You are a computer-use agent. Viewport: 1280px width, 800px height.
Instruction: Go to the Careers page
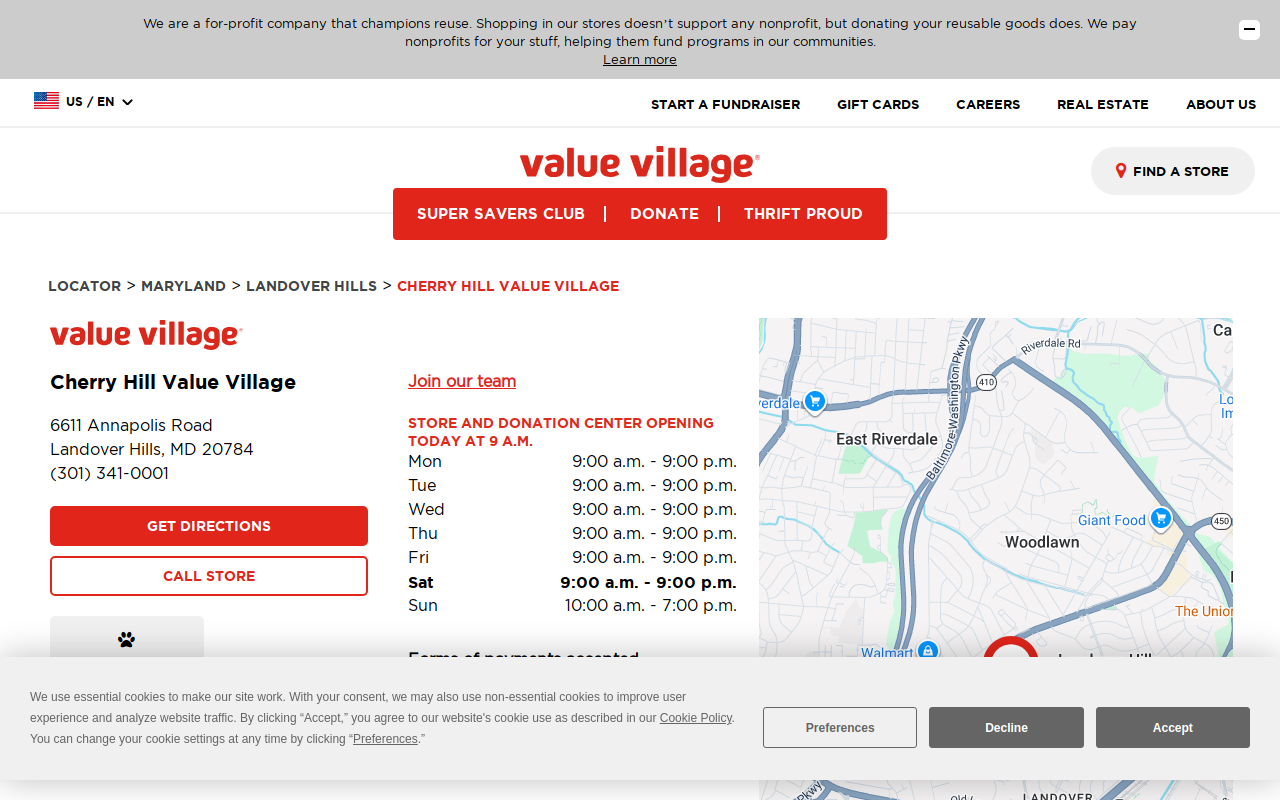tap(988, 104)
